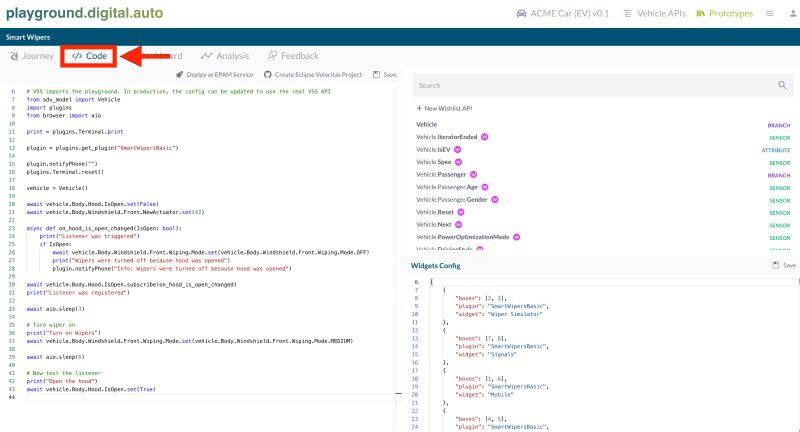Click the await aio.sleep(3) line
Image resolution: width=800 pixels, height=432 pixels.
point(56,309)
